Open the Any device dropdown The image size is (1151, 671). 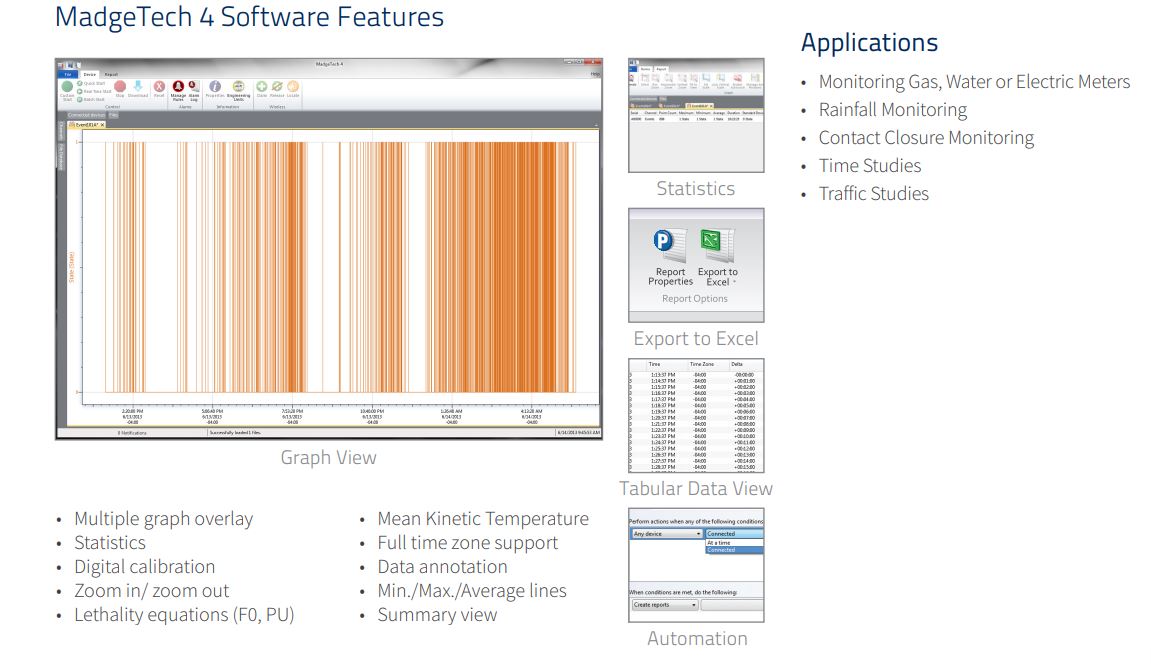coord(667,534)
